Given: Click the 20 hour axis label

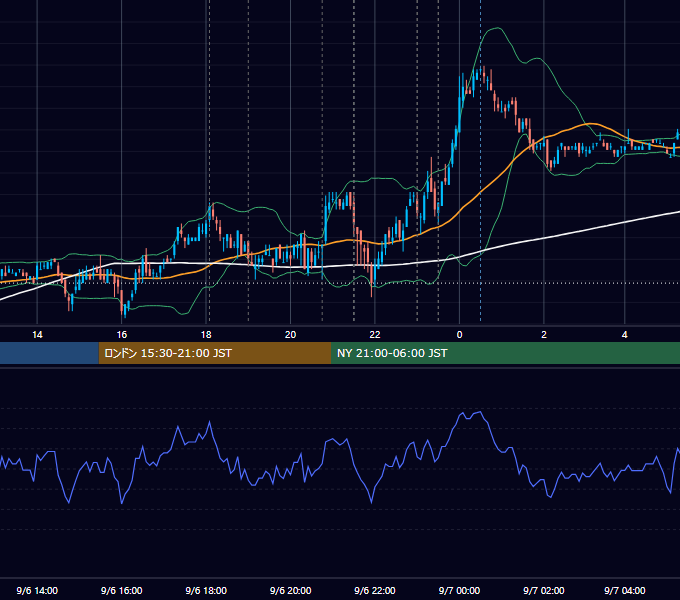Looking at the screenshot, I should point(291,335).
